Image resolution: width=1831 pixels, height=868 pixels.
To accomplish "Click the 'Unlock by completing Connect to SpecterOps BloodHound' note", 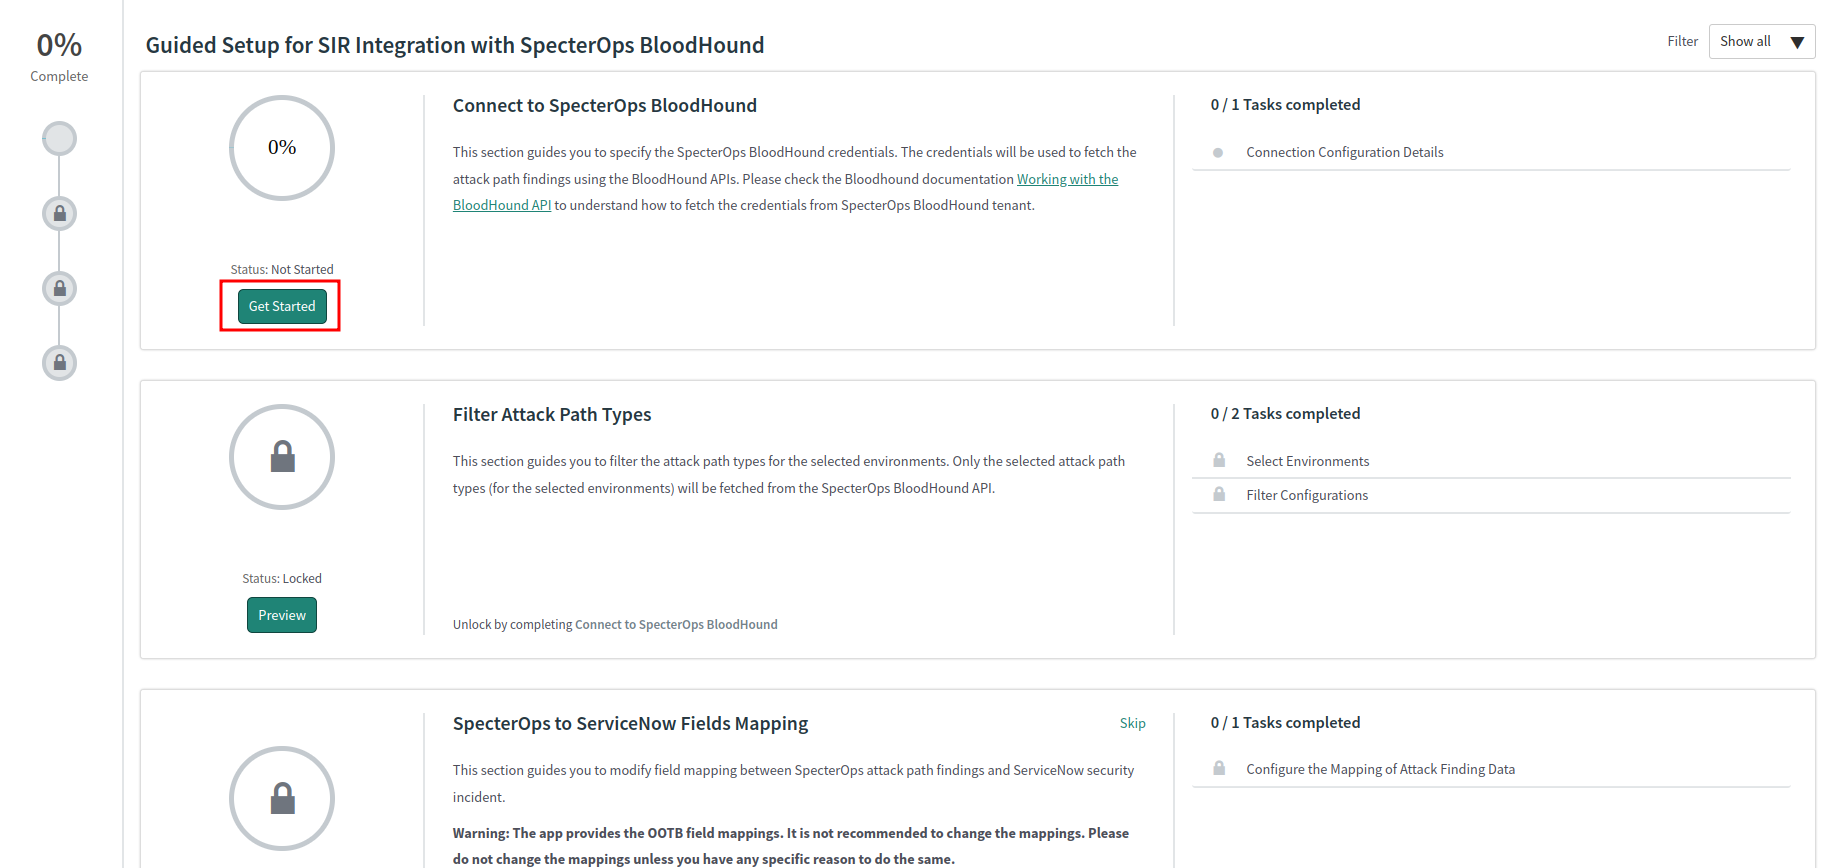I will [615, 625].
